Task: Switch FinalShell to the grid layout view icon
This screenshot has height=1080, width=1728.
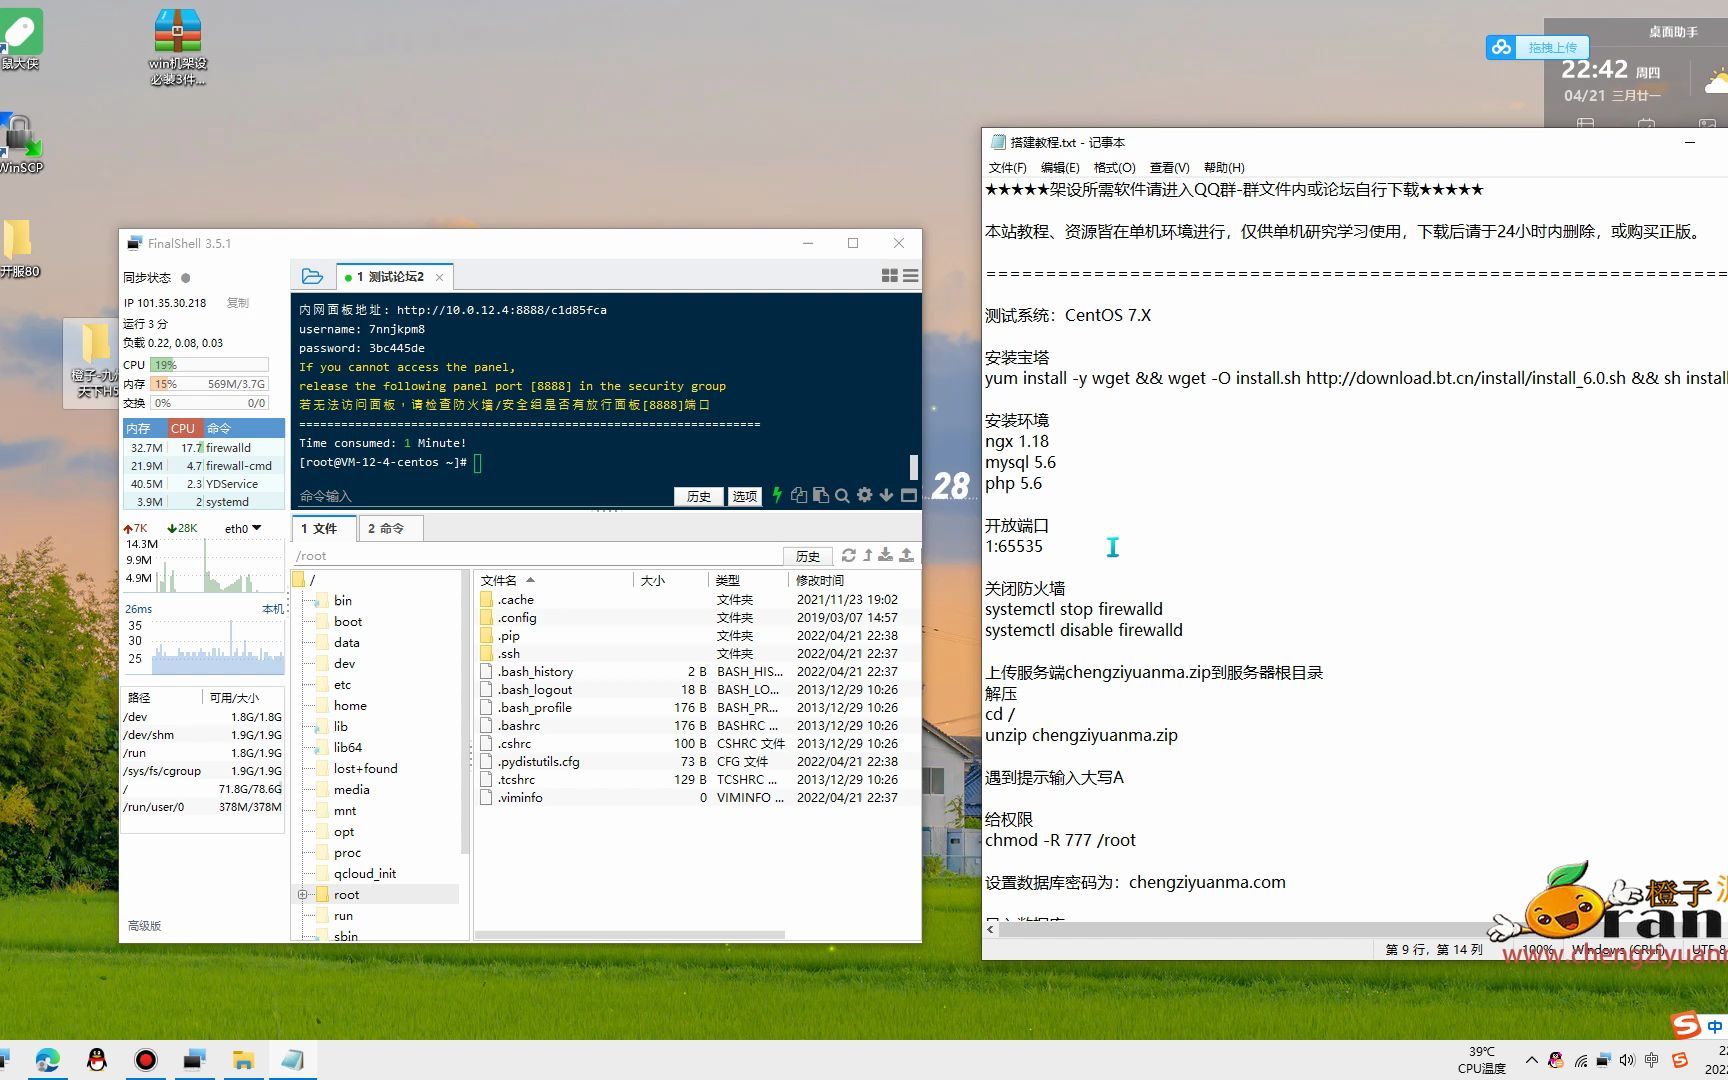Action: [889, 276]
